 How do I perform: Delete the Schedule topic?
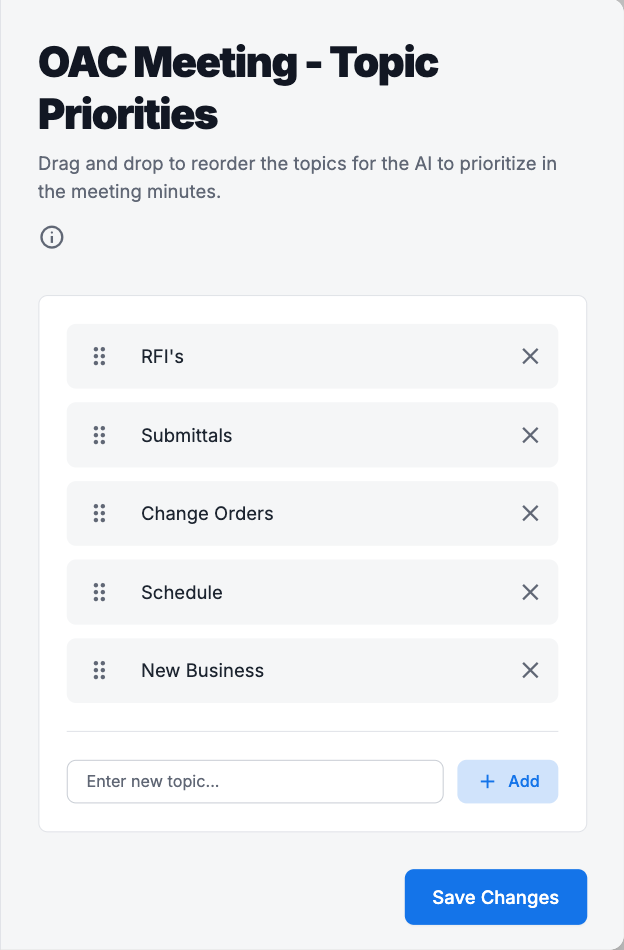[x=530, y=592]
